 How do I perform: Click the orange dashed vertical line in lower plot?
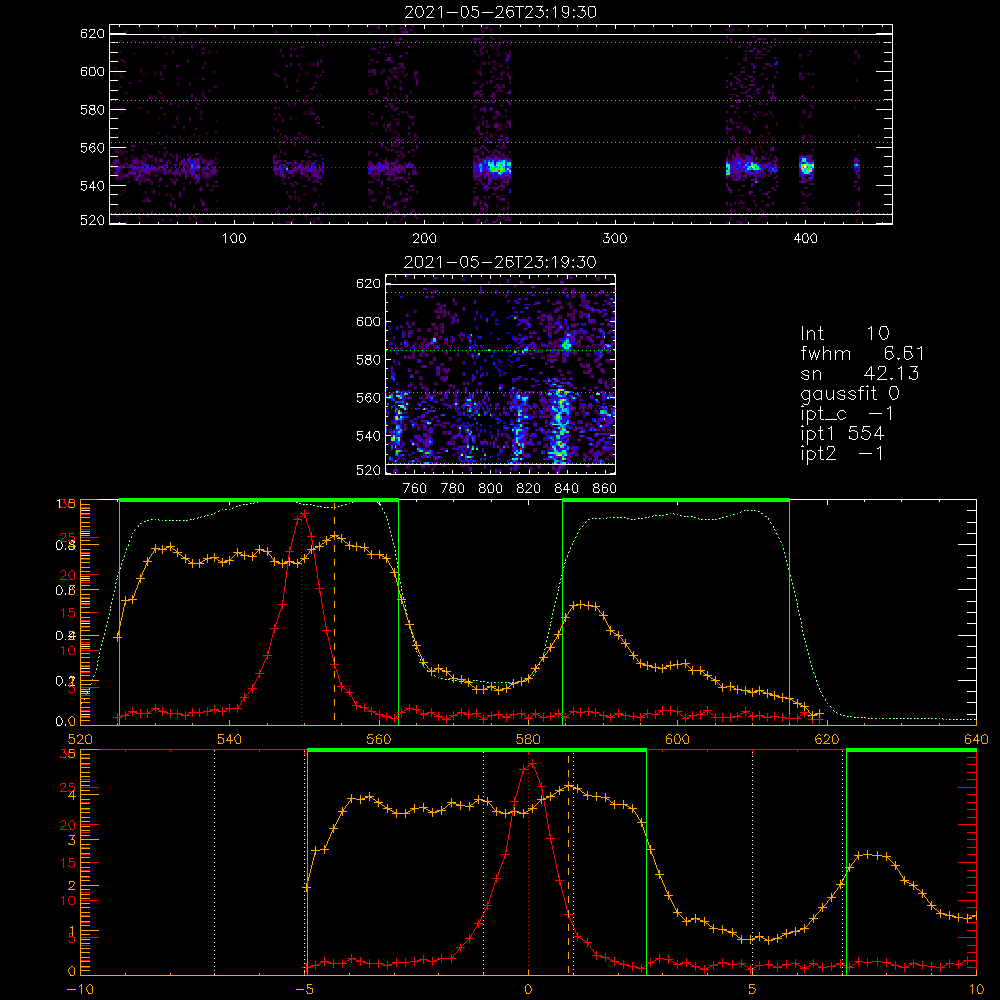click(568, 864)
